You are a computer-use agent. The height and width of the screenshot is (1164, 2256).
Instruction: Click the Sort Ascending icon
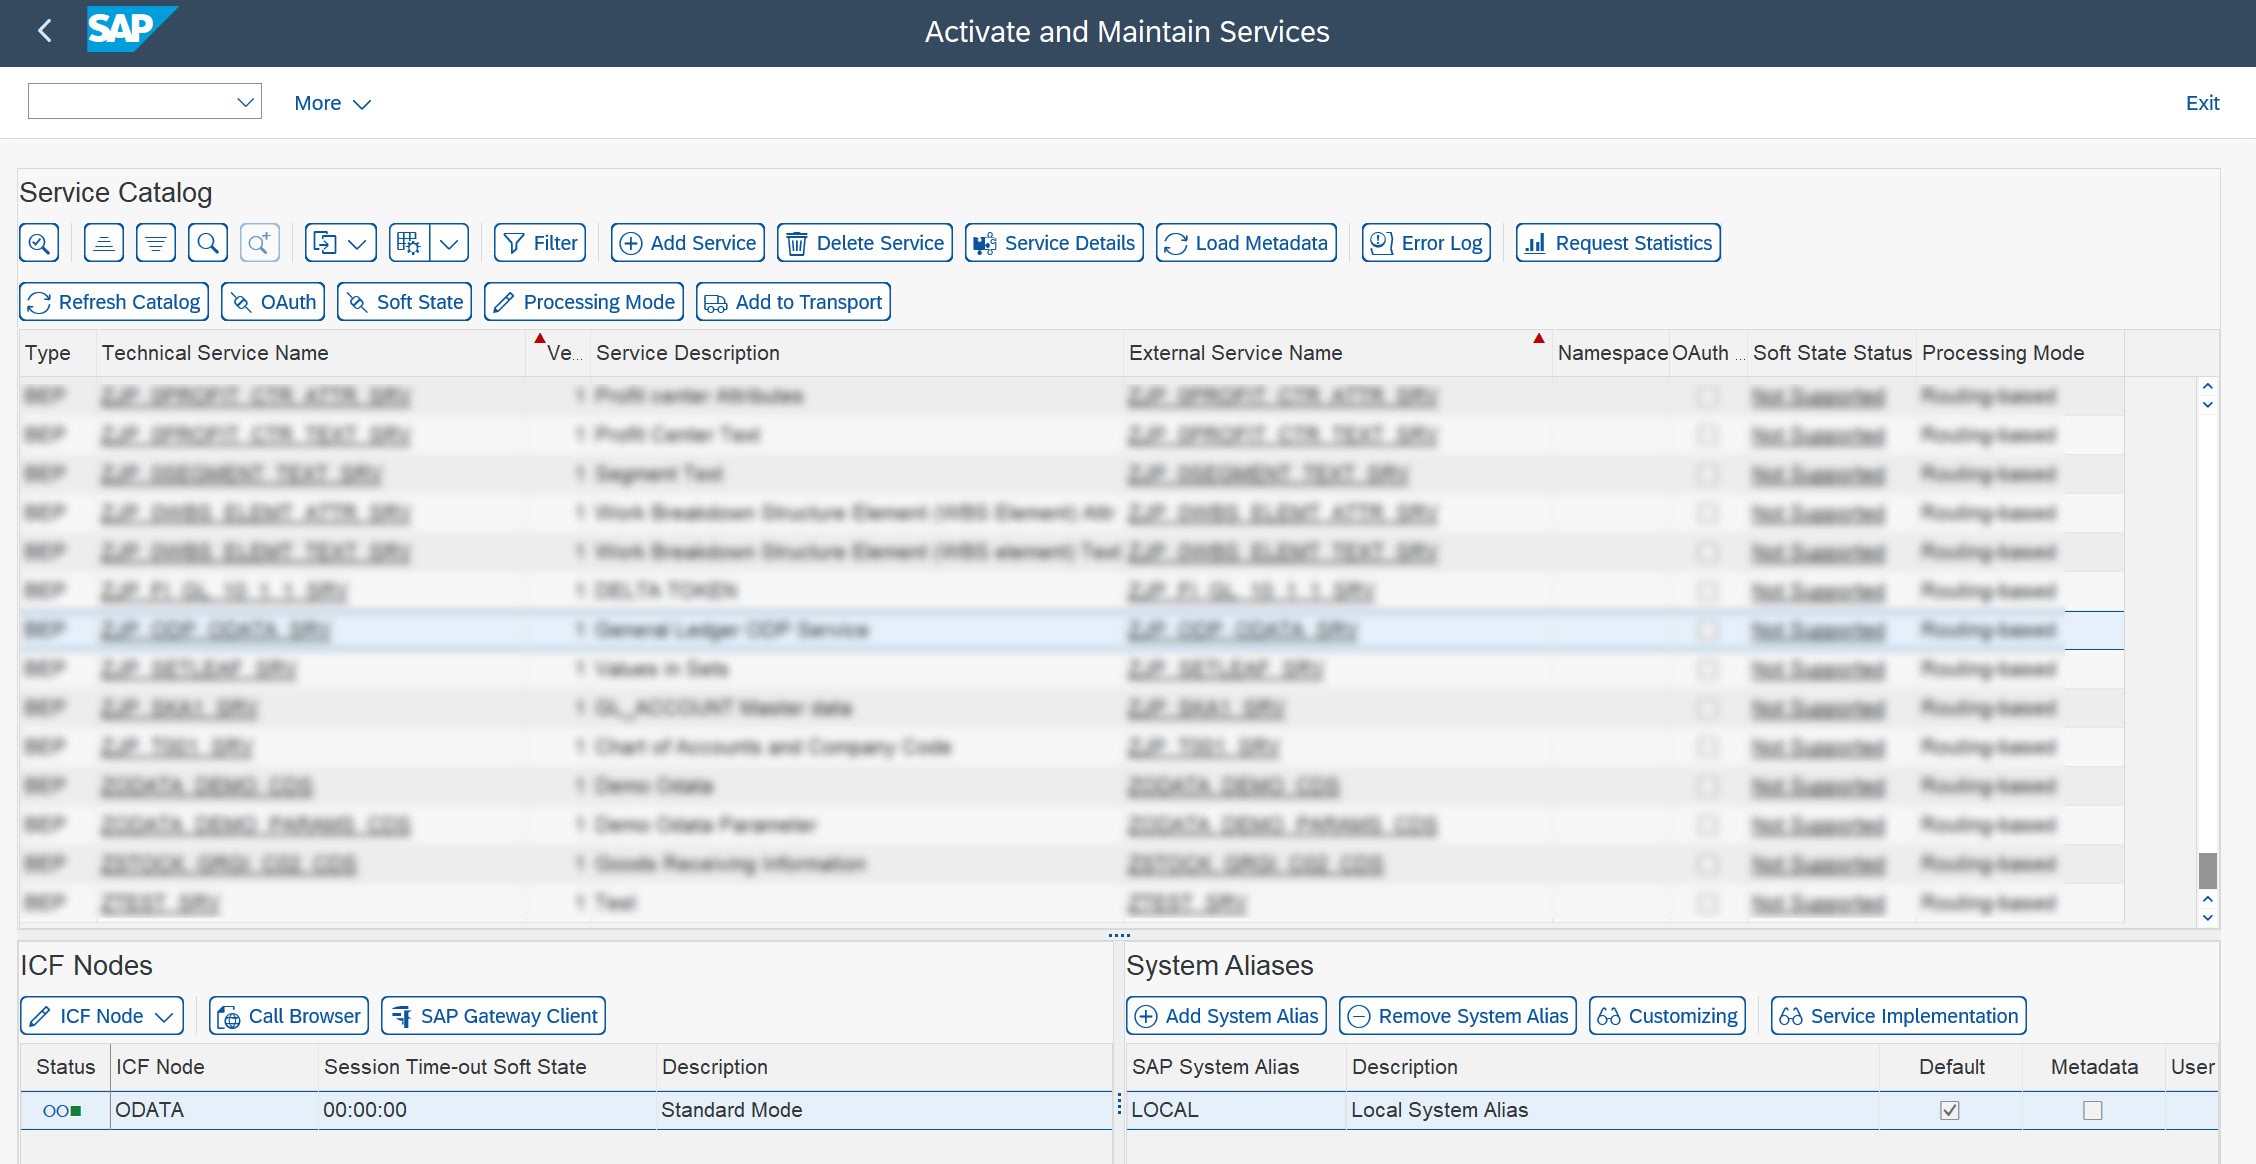pyautogui.click(x=103, y=242)
